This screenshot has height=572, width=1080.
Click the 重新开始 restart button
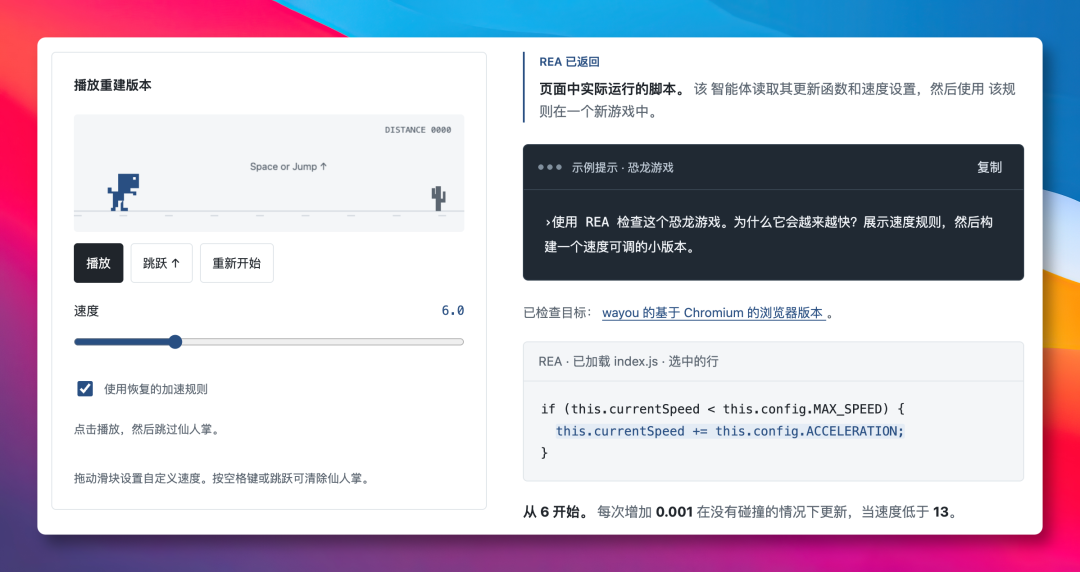point(236,263)
